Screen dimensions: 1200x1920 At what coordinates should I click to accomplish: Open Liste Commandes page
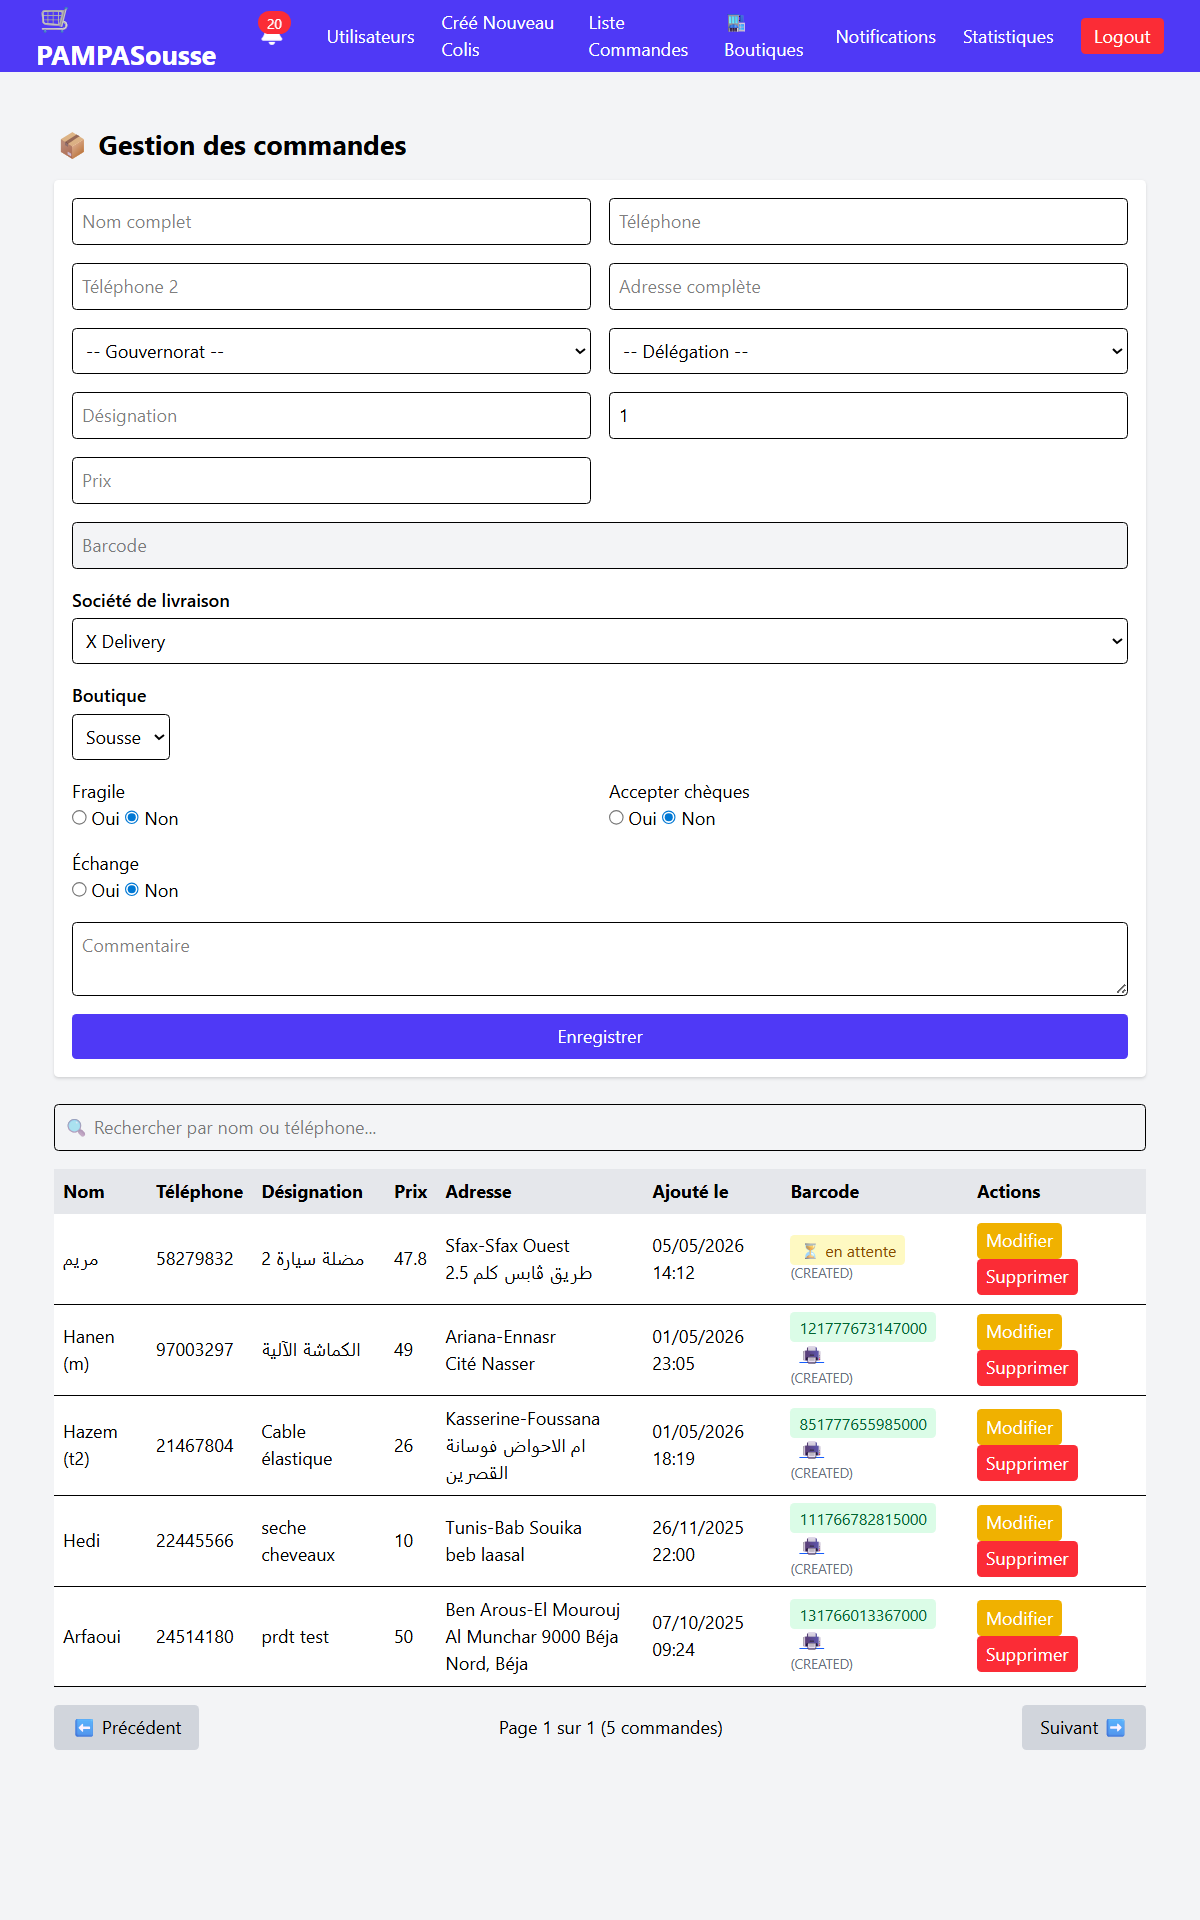coord(638,36)
